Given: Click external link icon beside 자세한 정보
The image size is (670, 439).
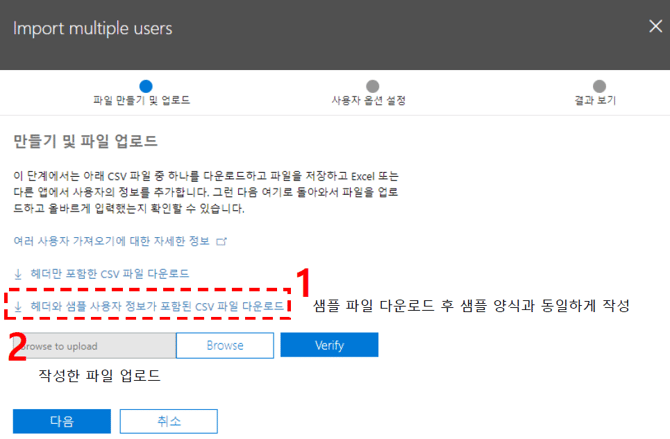Looking at the screenshot, I should pyautogui.click(x=222, y=241).
